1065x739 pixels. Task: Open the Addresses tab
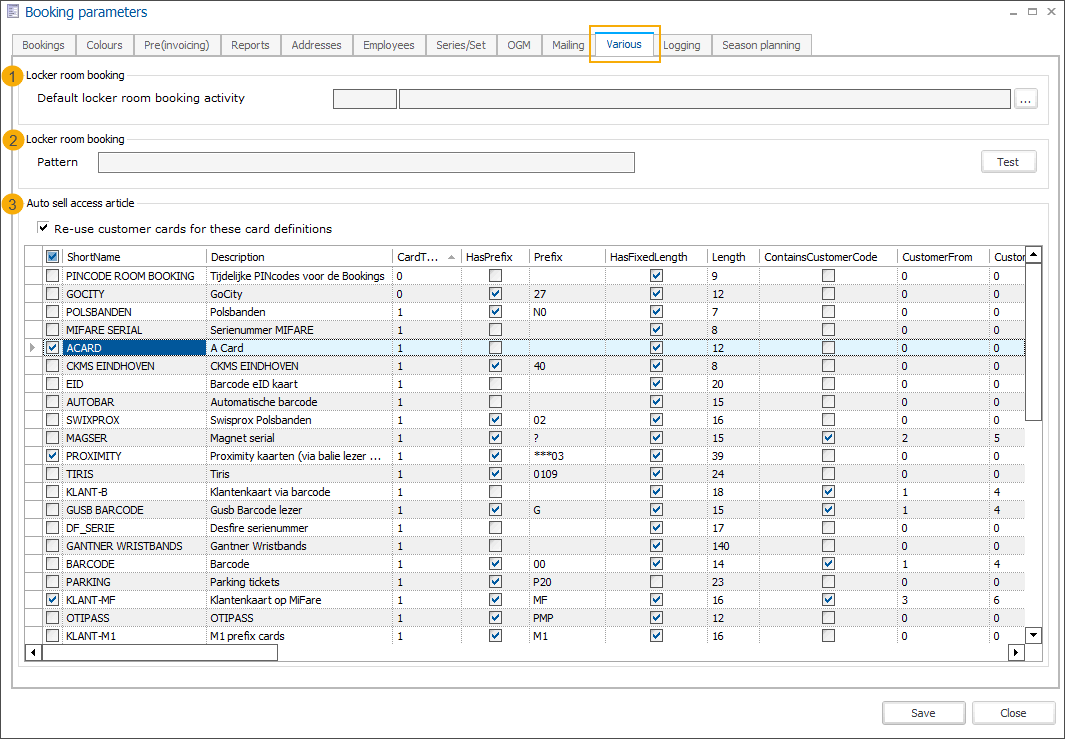point(317,45)
